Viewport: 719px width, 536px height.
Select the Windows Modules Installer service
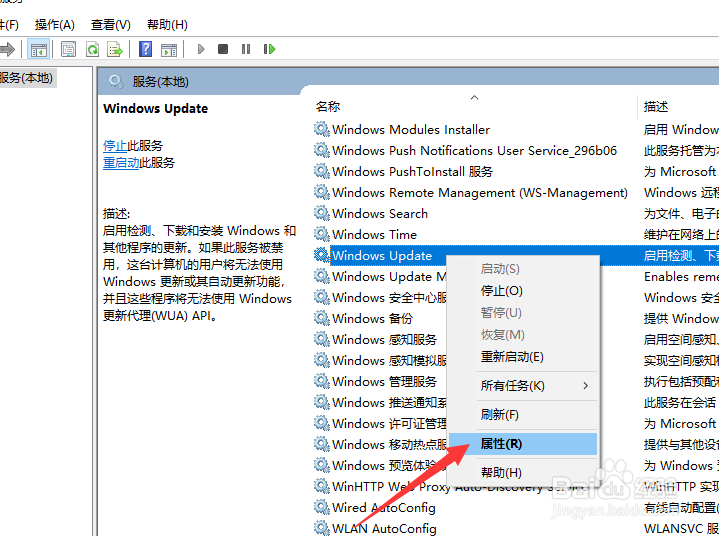tap(411, 129)
